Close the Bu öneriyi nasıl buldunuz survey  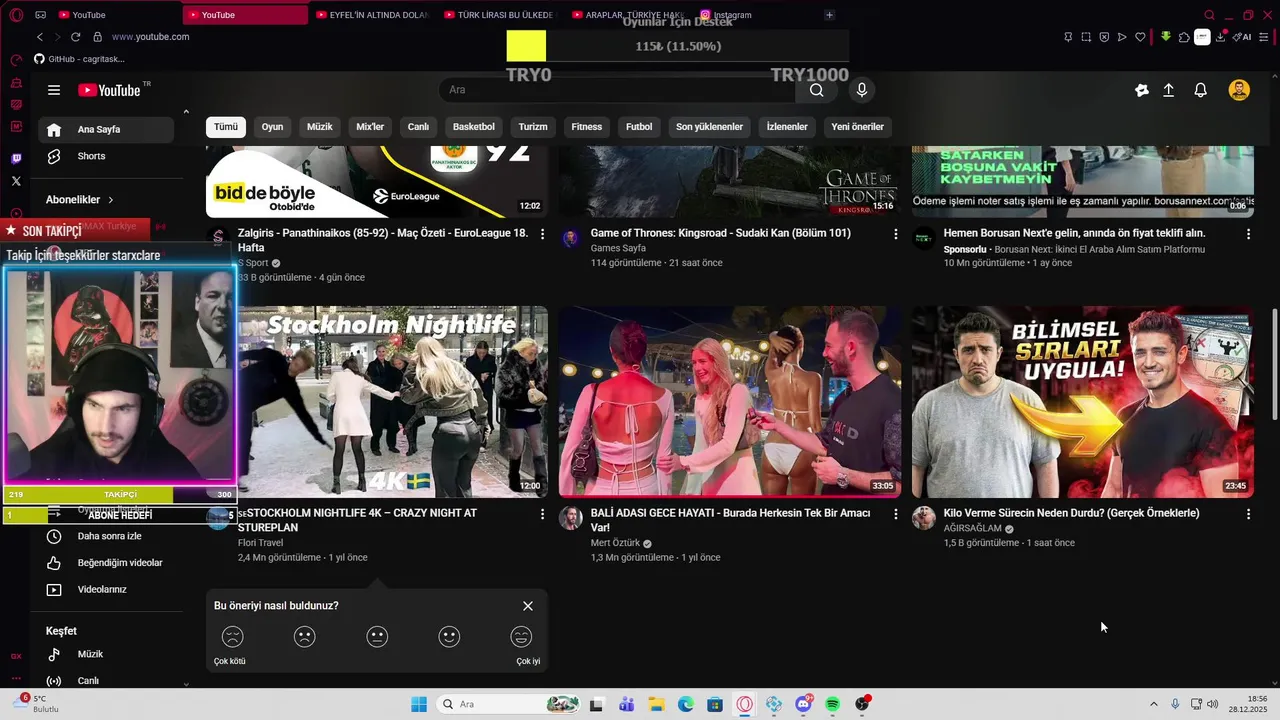click(528, 606)
